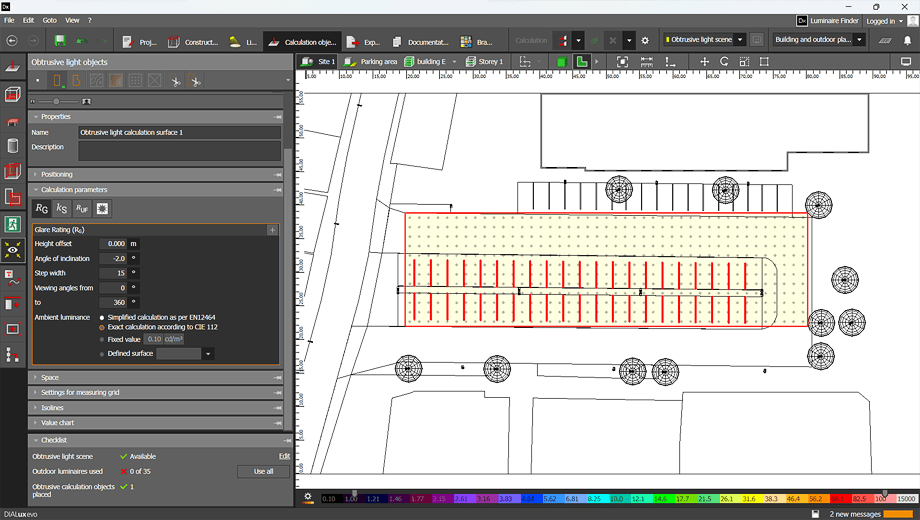This screenshot has width=920, height=520.
Task: Click the green Save icon
Action: tap(60, 41)
